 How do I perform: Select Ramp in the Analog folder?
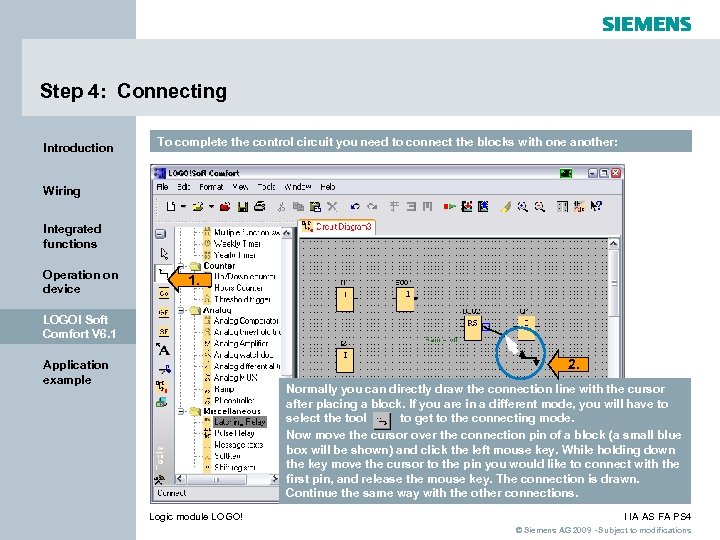pyautogui.click(x=224, y=389)
